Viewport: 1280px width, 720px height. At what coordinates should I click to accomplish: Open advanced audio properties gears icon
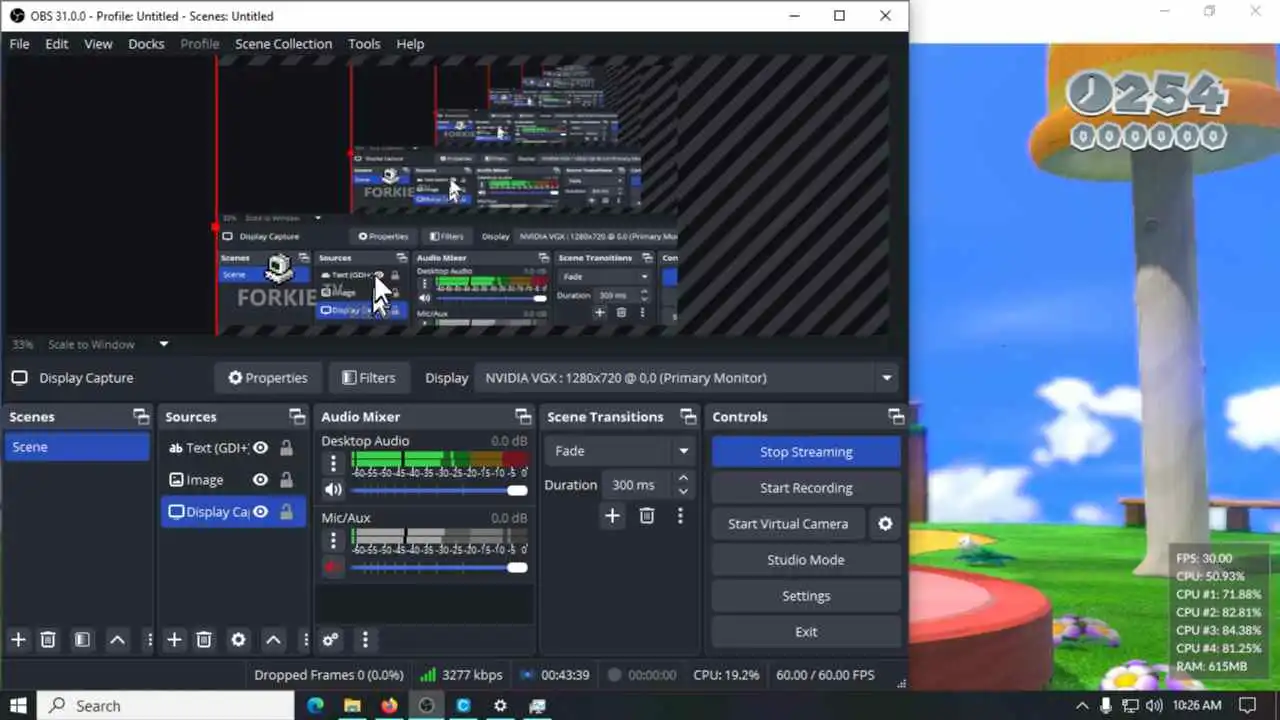(330, 640)
